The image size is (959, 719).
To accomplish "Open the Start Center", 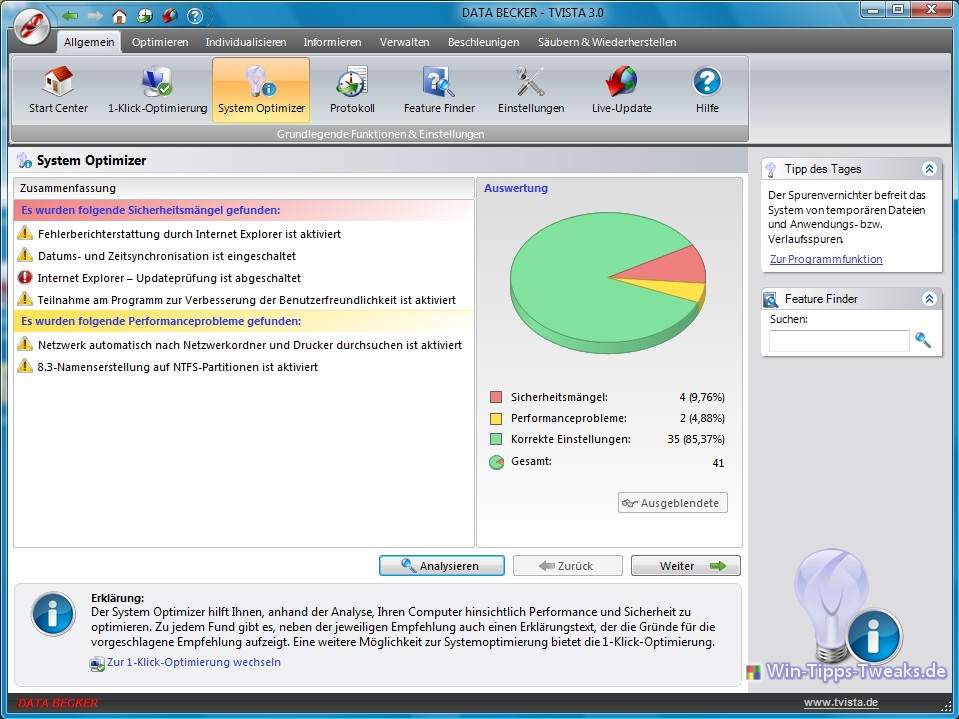I will [58, 90].
